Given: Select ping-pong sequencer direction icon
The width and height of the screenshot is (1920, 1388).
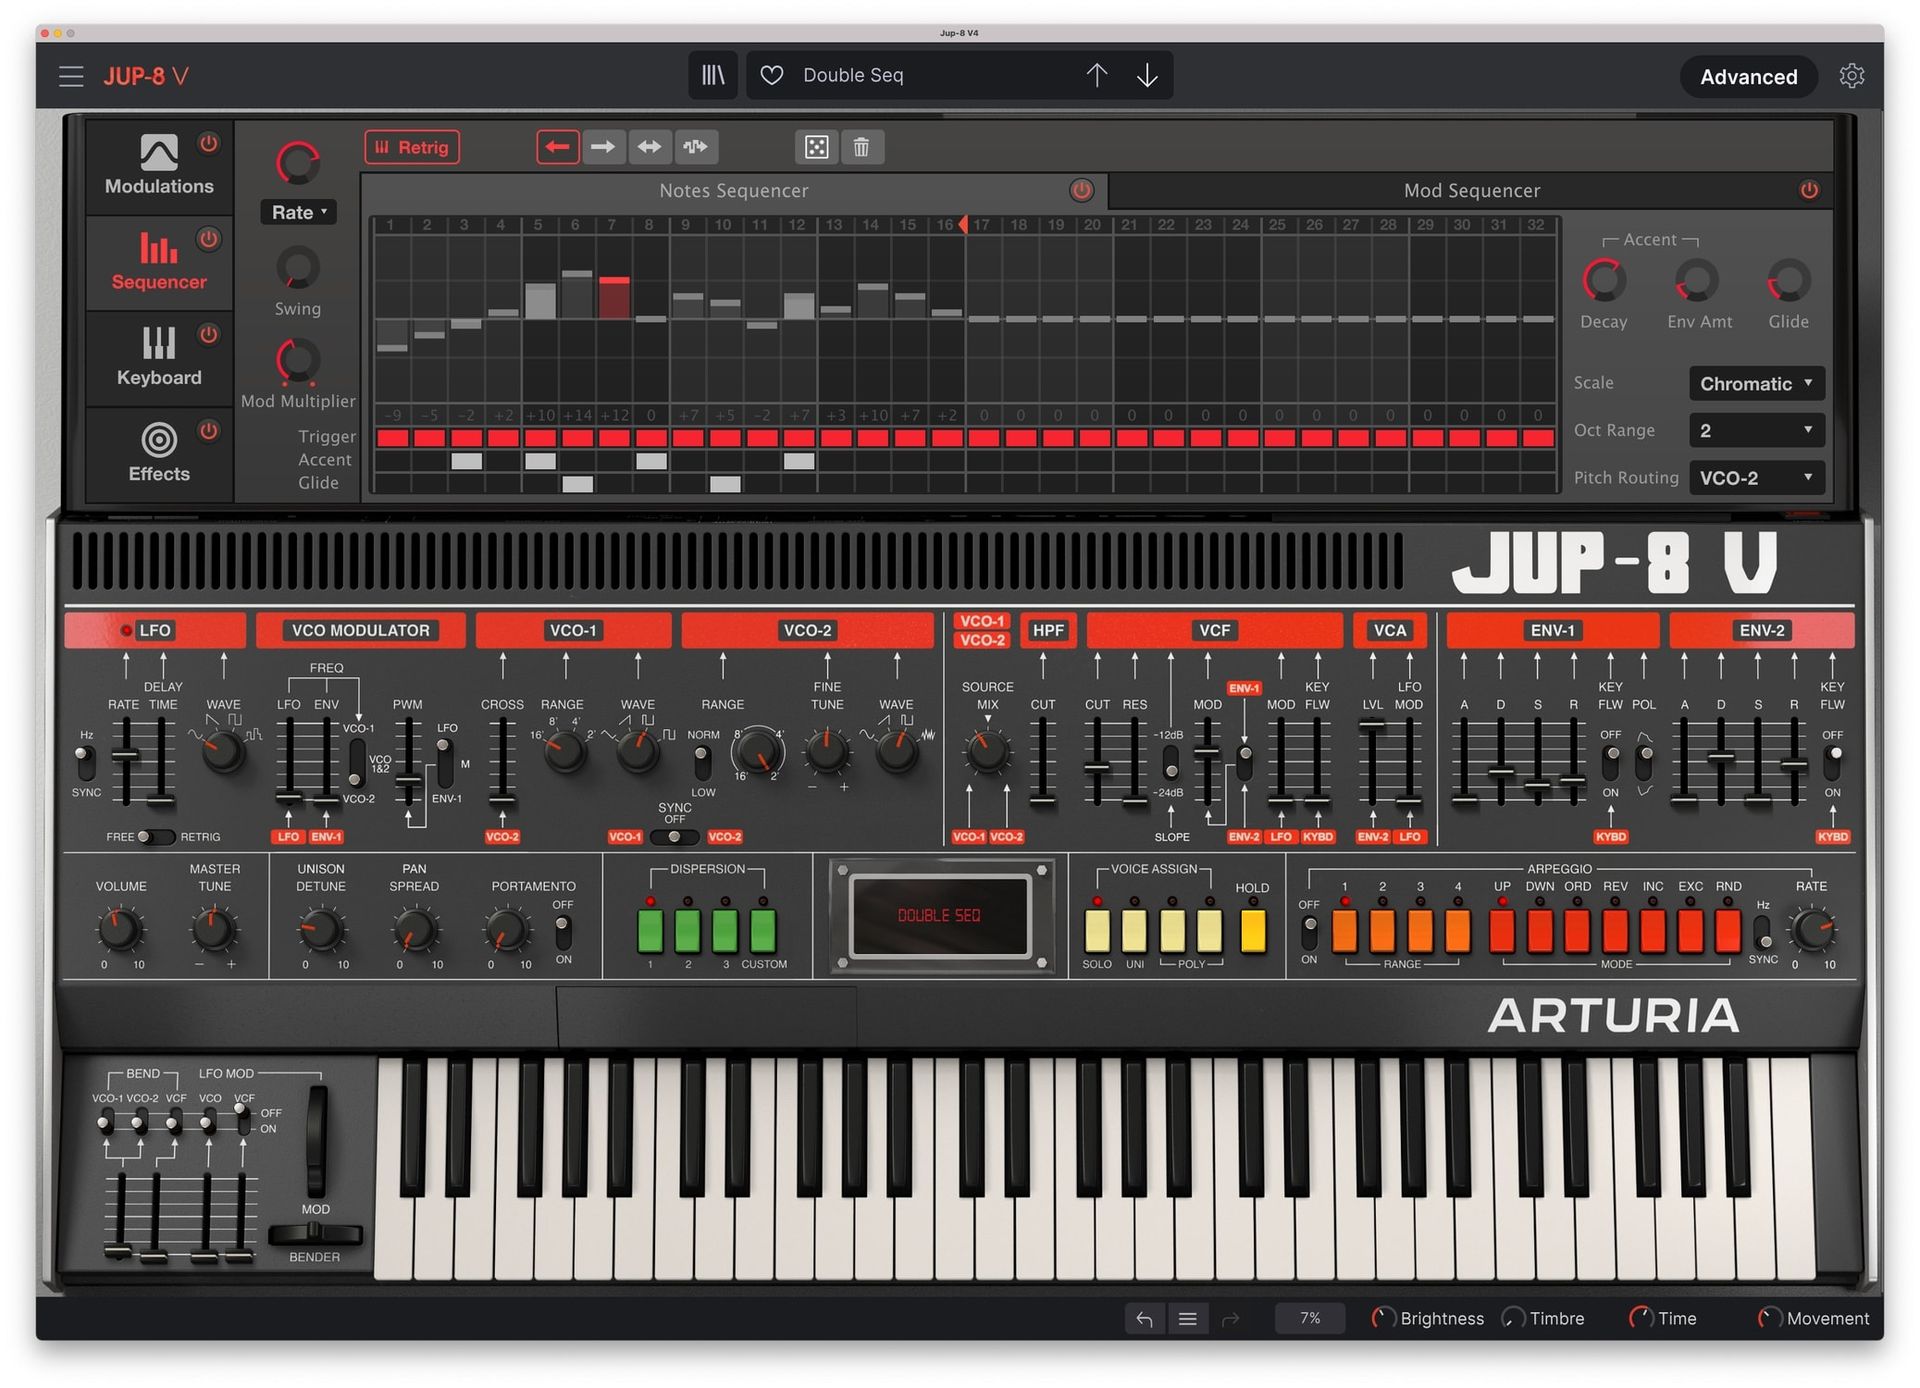Looking at the screenshot, I should [649, 147].
